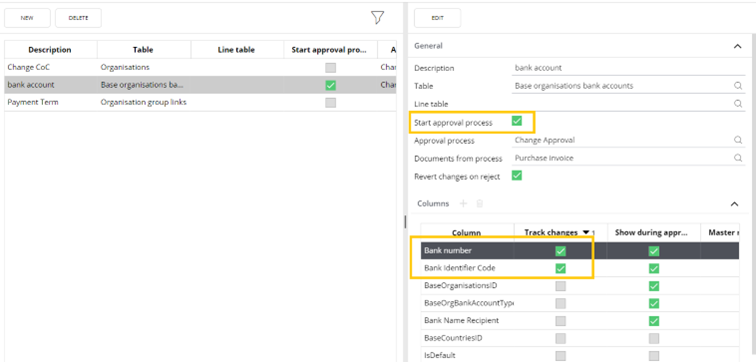Screen dimensions: 756x362
Task: Enable Track changes for BaseOrganisationsID
Action: [560, 286]
